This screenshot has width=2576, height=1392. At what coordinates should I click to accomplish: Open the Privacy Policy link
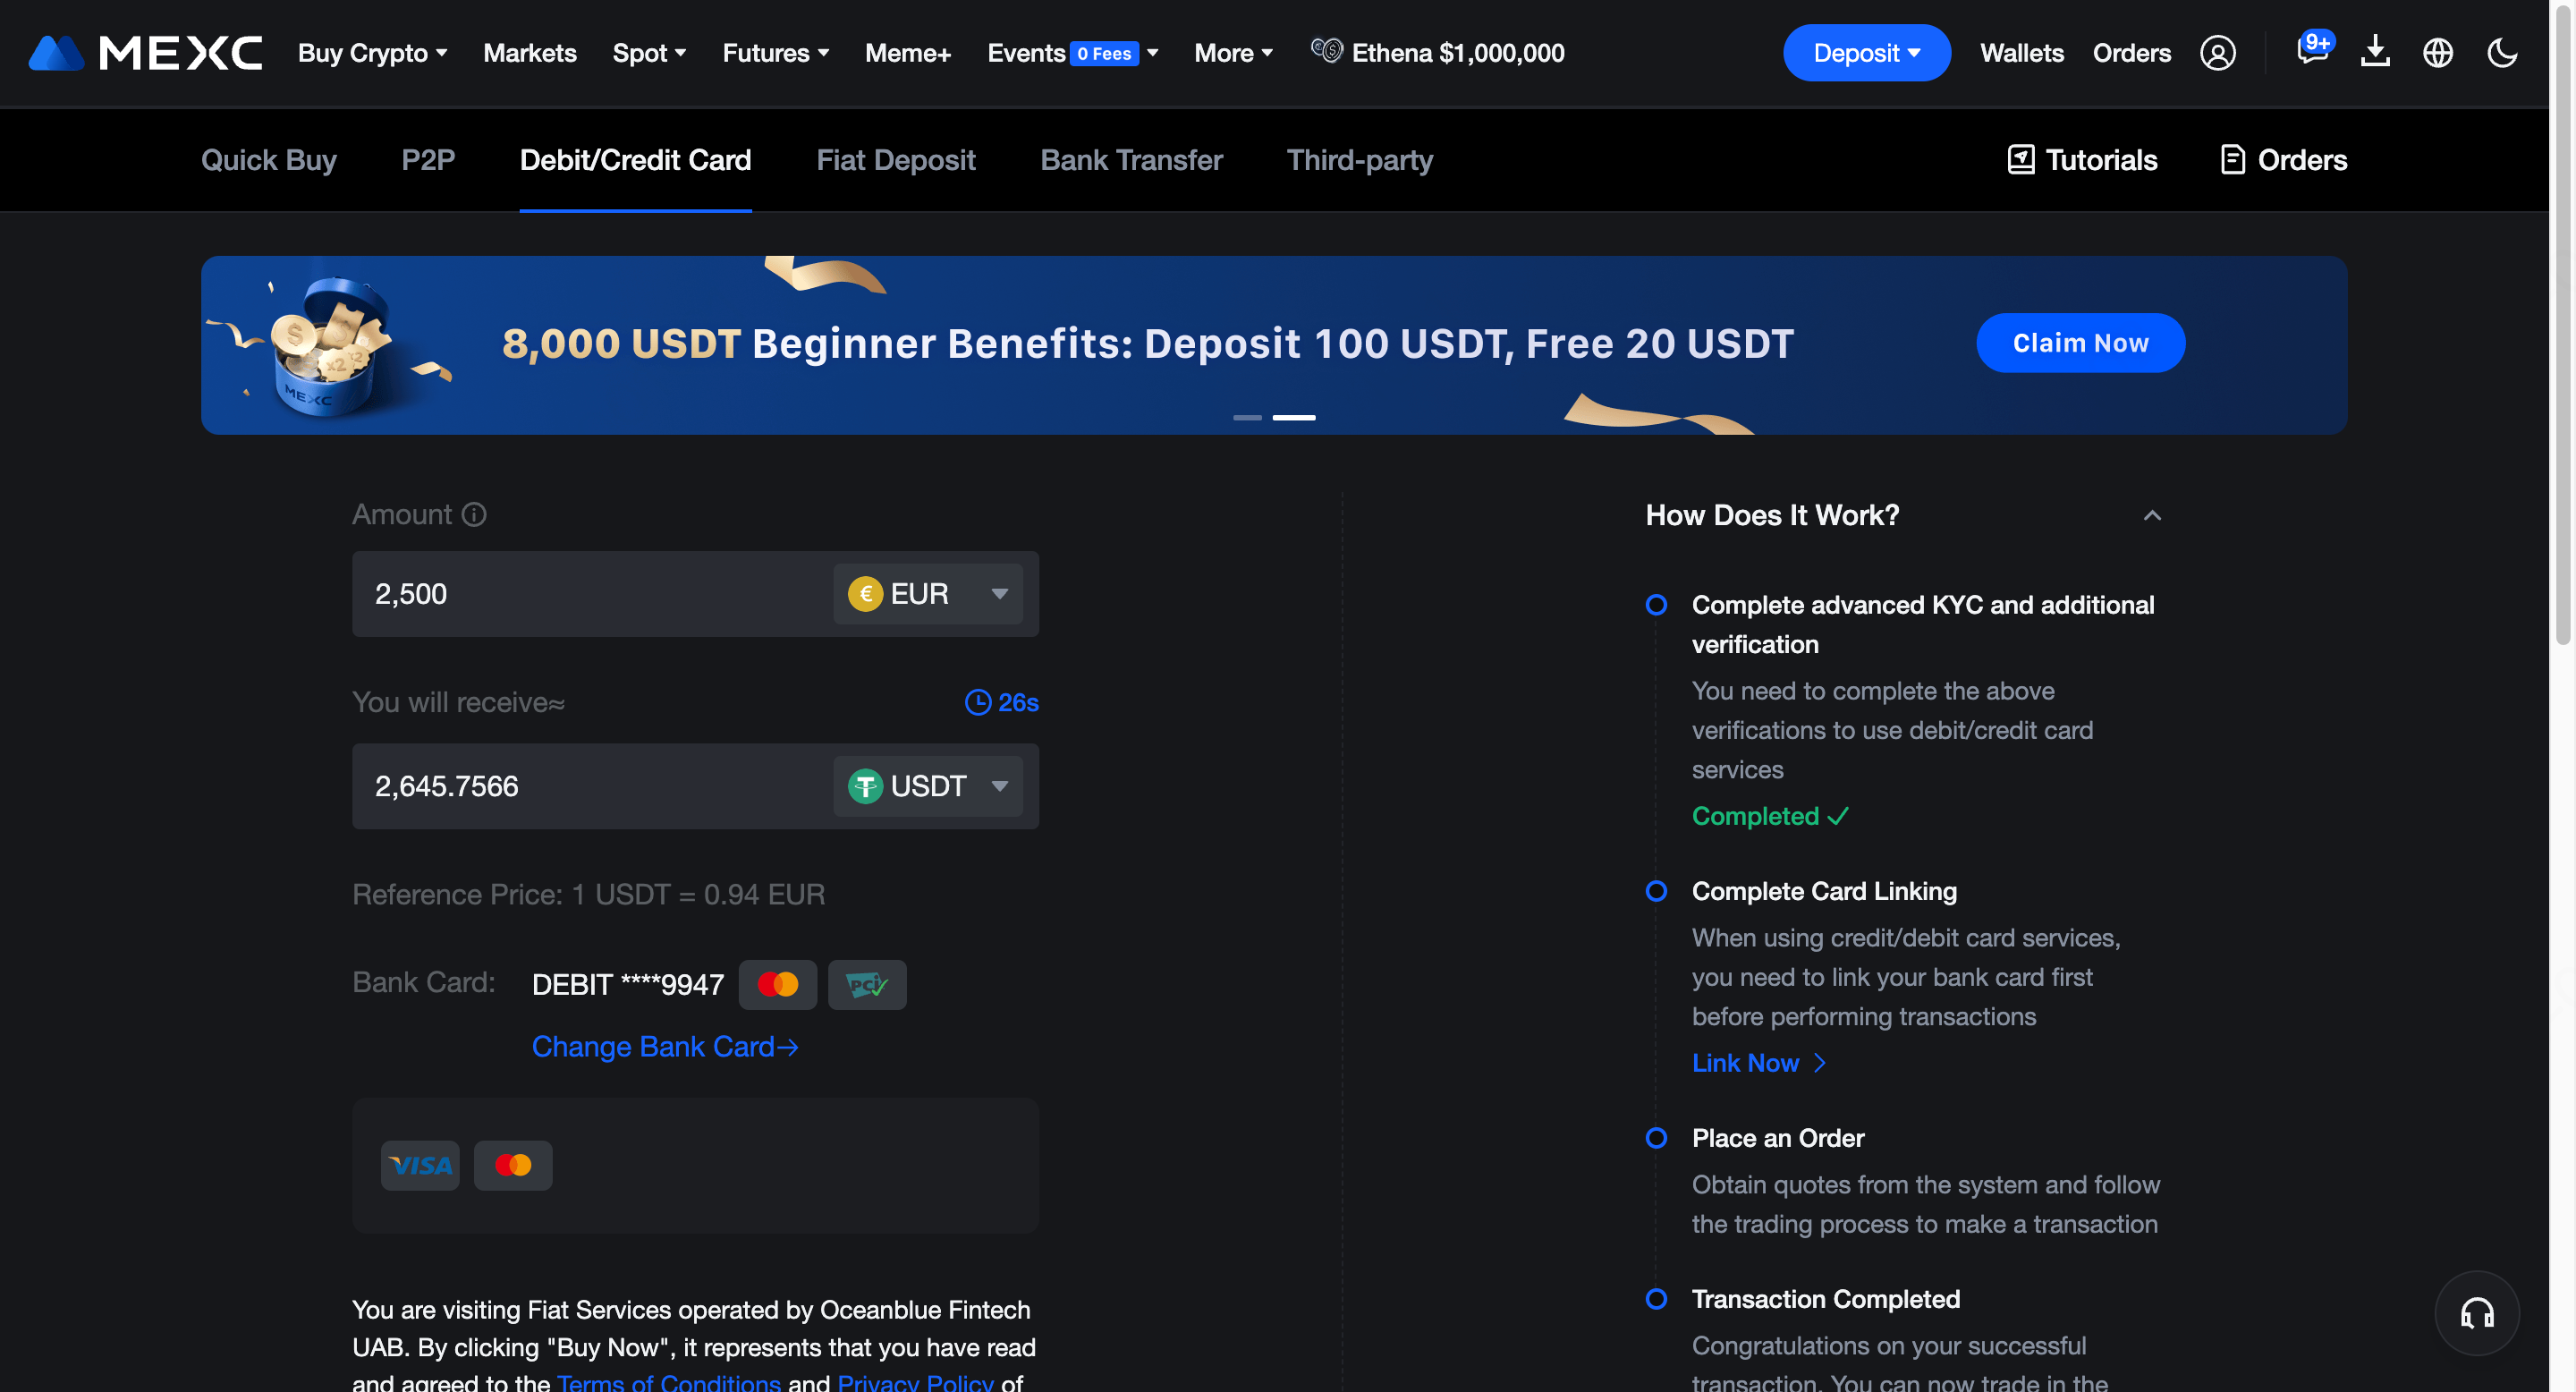point(915,1381)
